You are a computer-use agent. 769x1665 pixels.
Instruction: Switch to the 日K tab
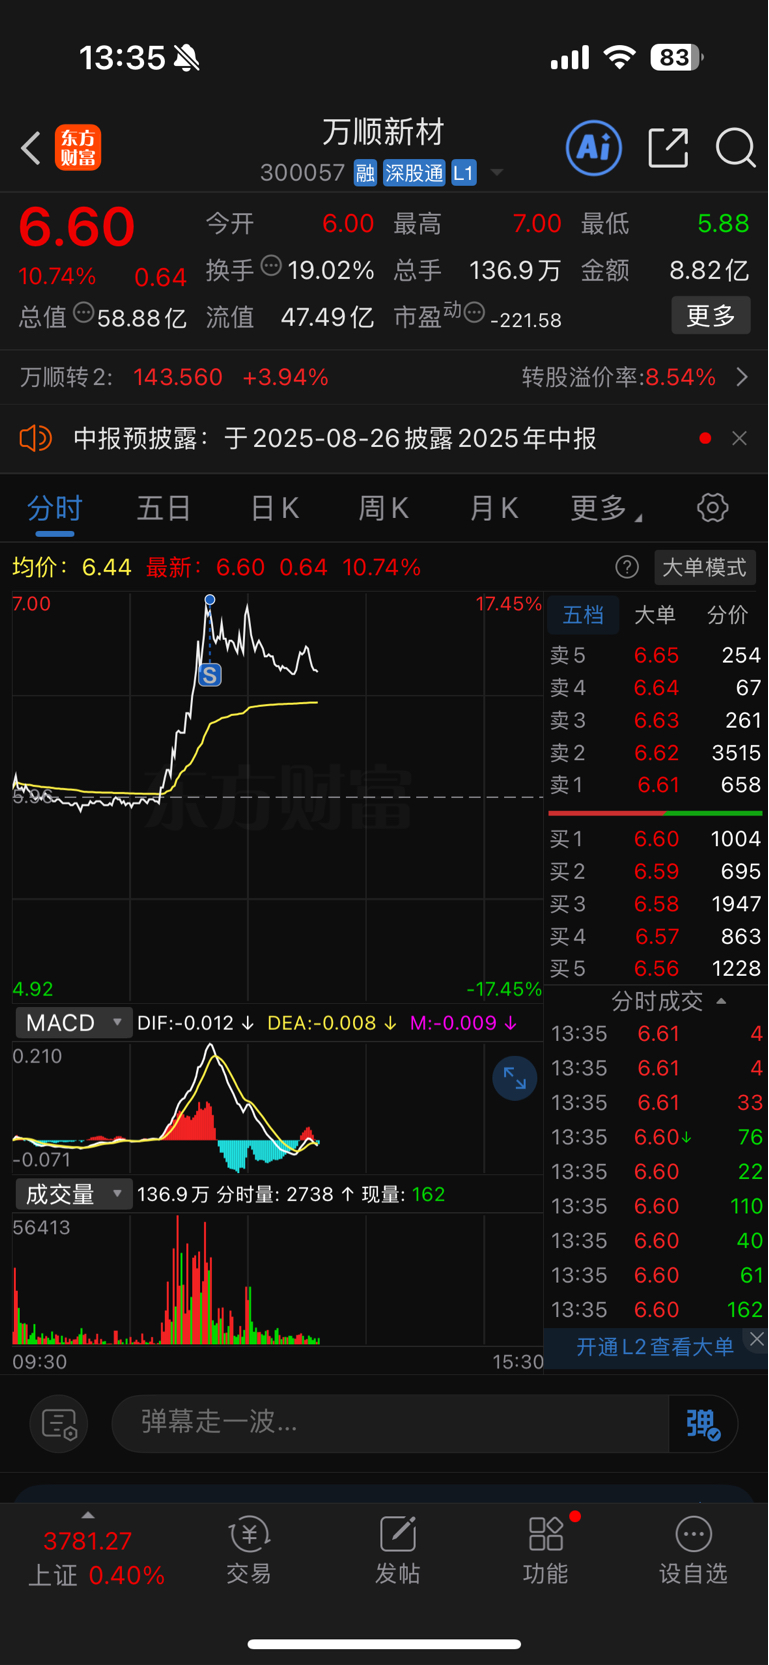tap(274, 508)
